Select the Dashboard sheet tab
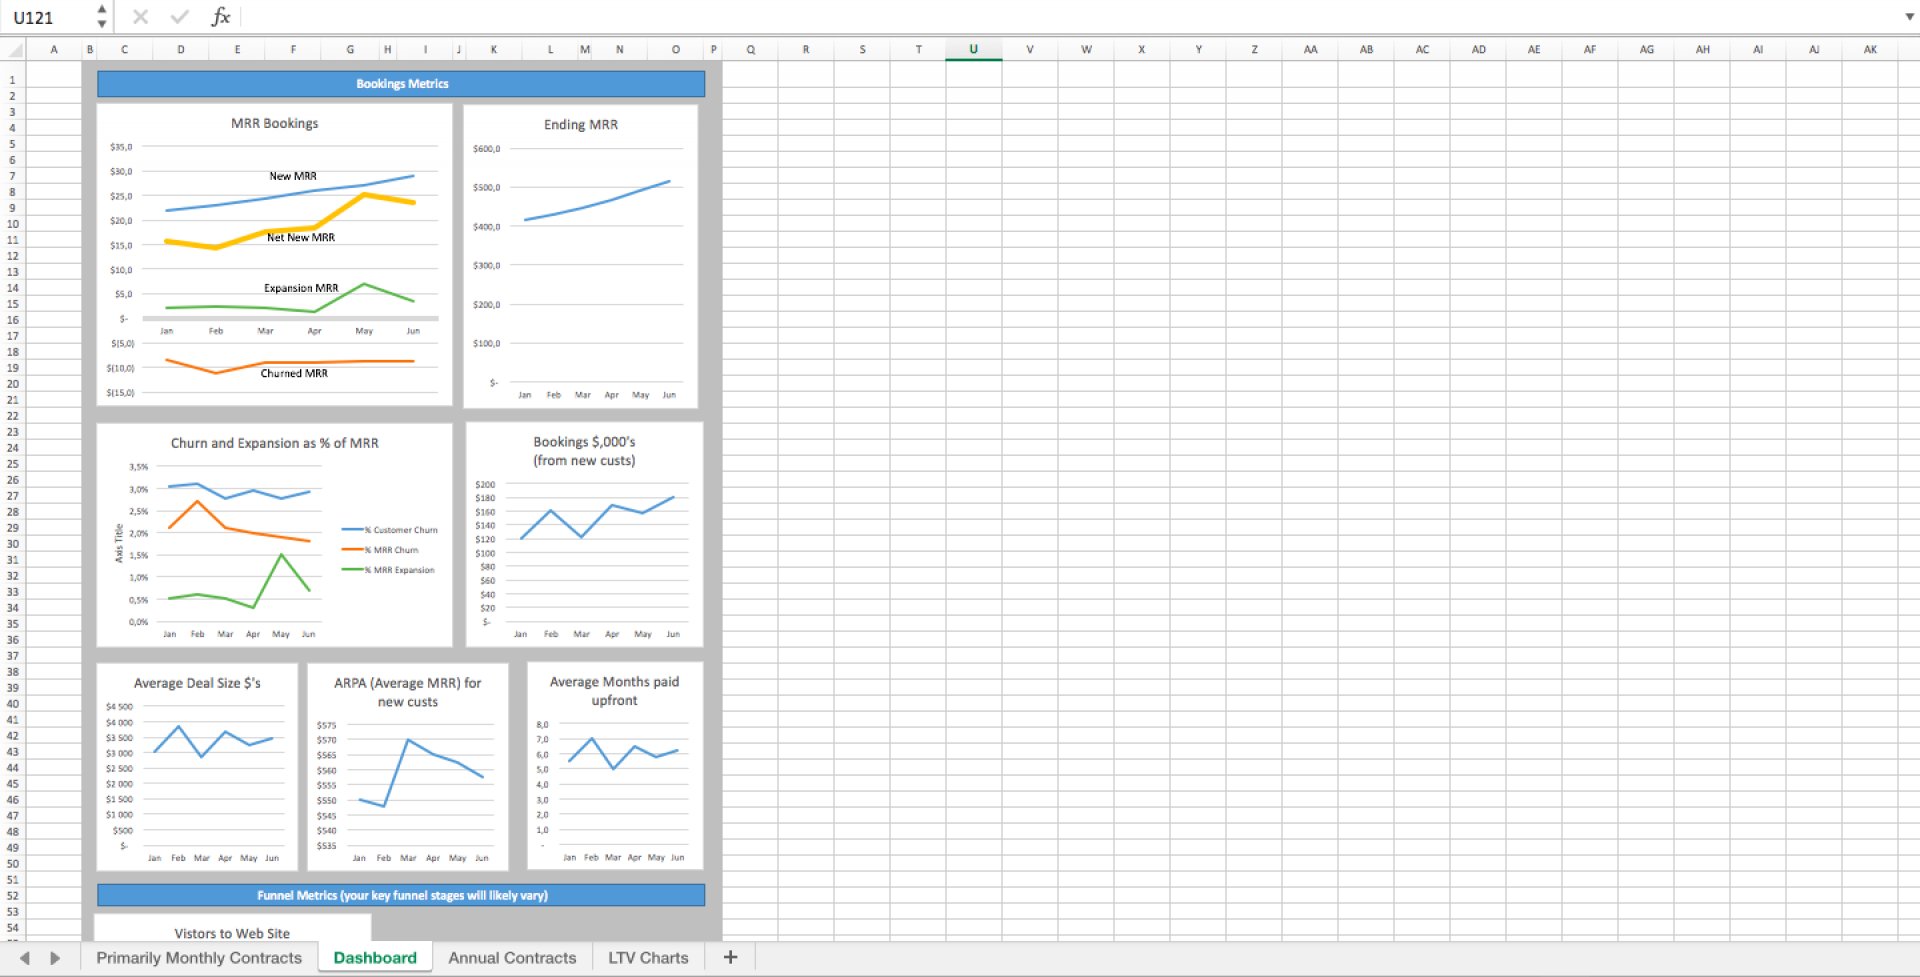 (x=375, y=957)
